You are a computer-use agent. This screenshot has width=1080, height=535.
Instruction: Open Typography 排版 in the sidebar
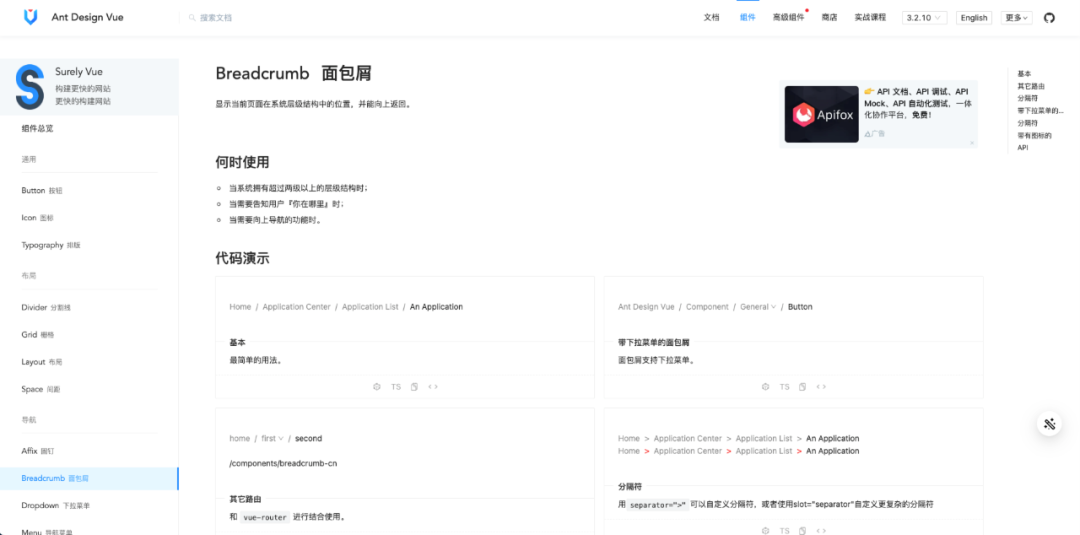pyautogui.click(x=89, y=245)
